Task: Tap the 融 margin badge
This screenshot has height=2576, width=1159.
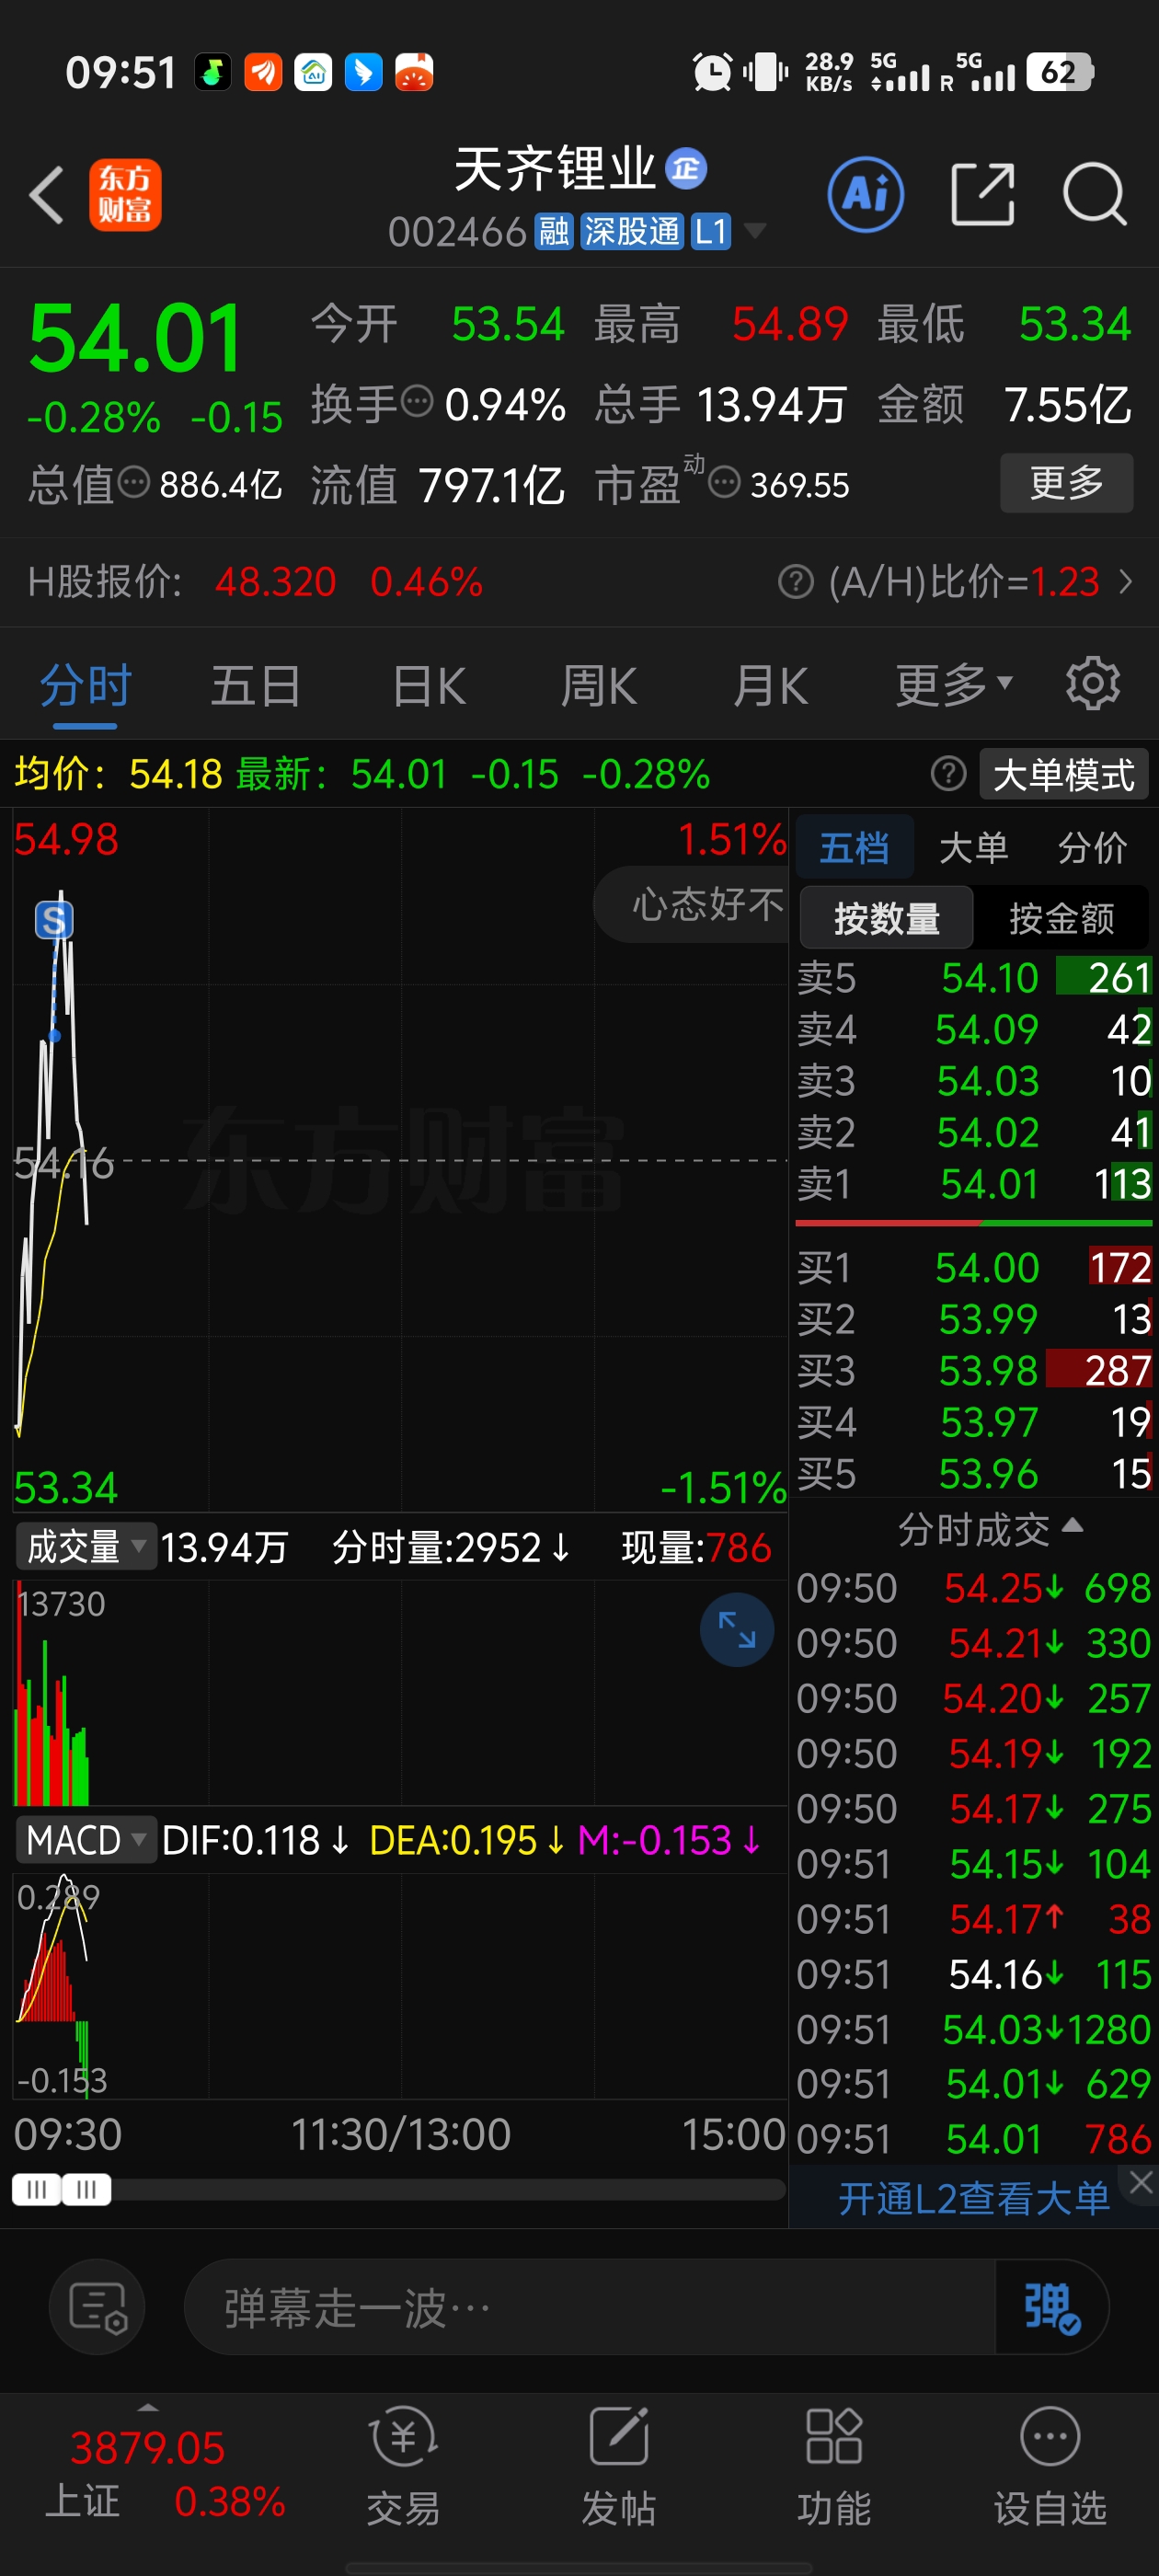Action: click(554, 232)
